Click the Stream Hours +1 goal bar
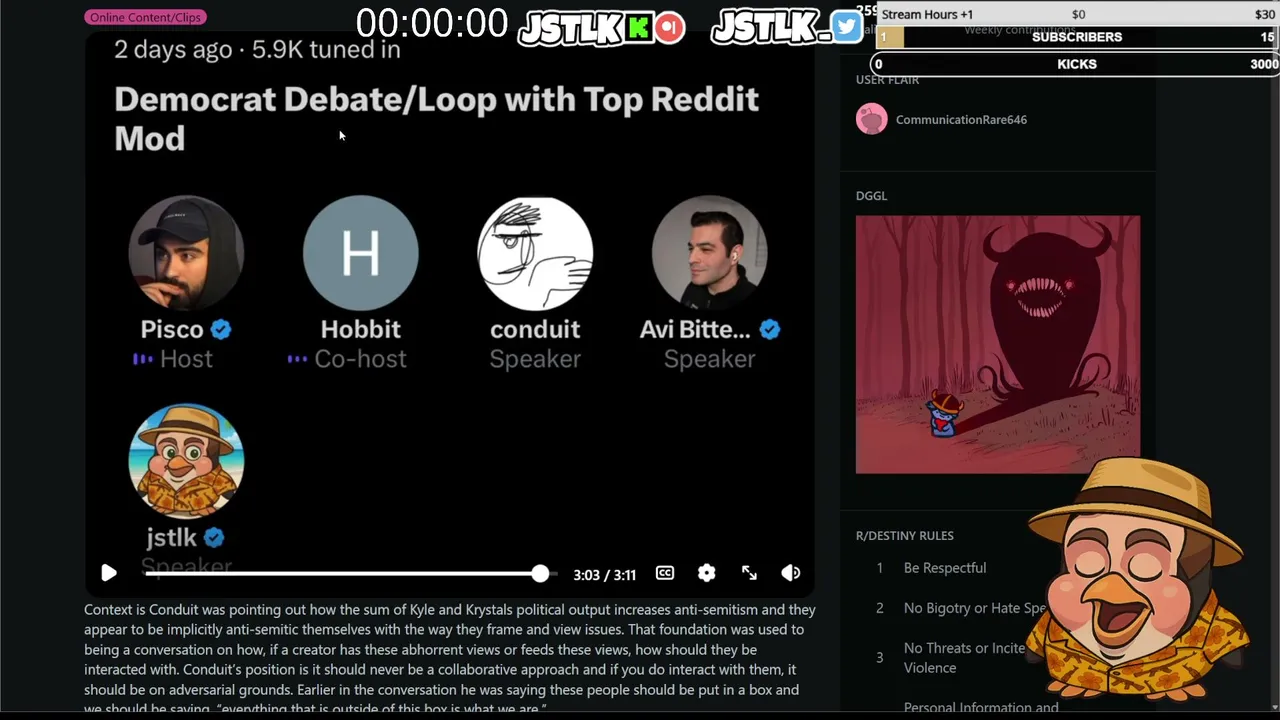 (1077, 14)
